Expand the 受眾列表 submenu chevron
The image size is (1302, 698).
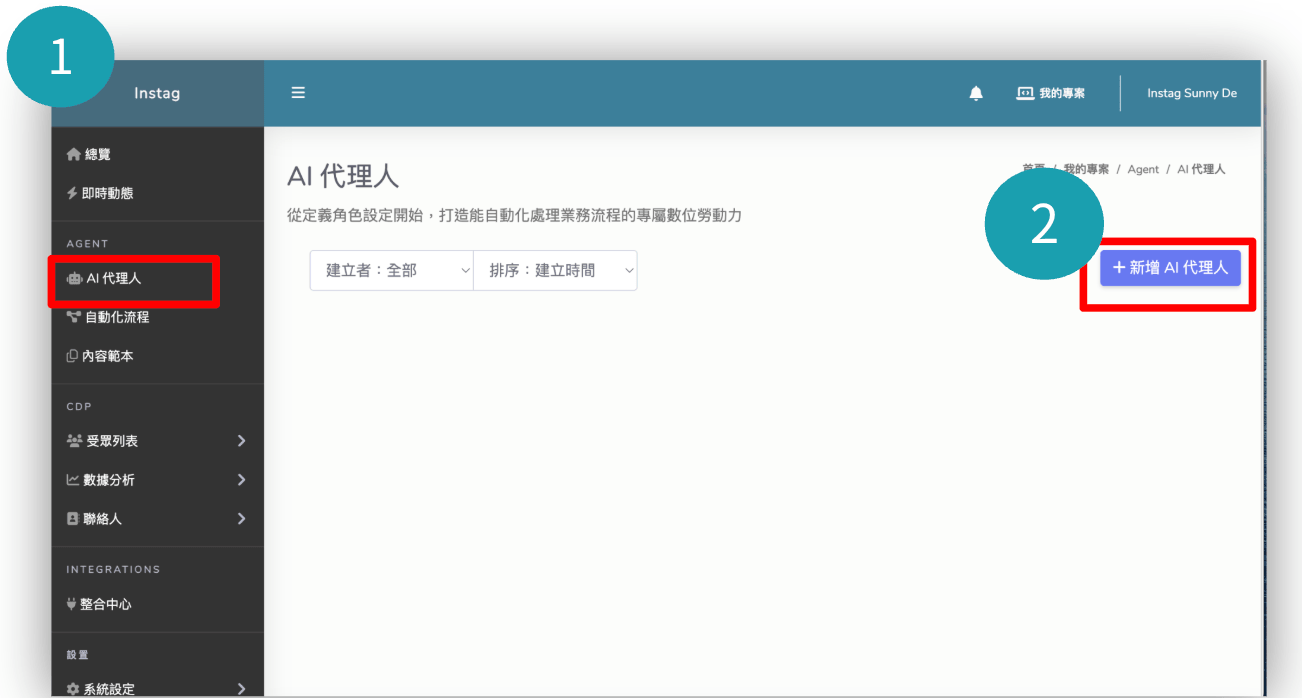[x=241, y=441]
